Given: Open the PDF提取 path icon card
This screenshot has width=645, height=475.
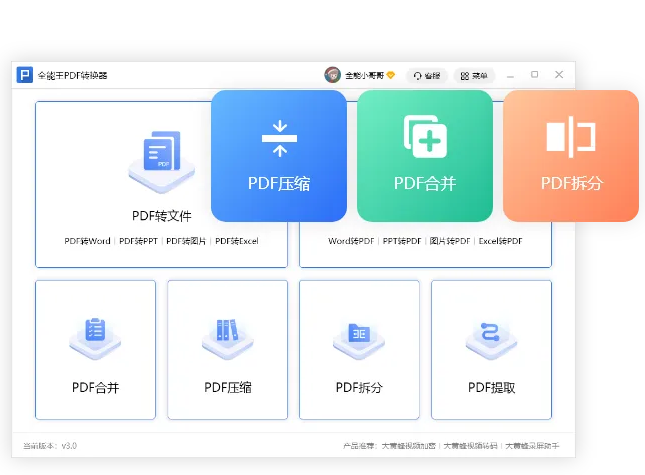Looking at the screenshot, I should pyautogui.click(x=492, y=350).
